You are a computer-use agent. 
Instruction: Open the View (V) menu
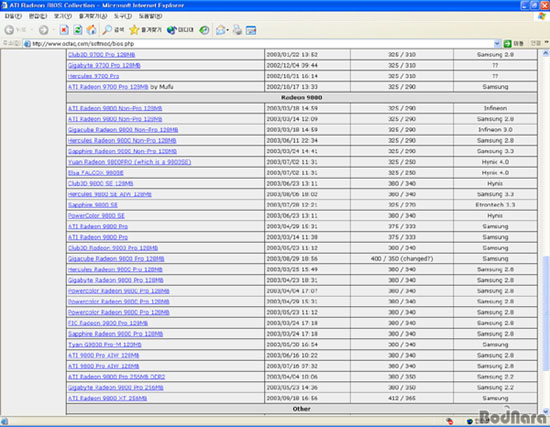(62, 16)
